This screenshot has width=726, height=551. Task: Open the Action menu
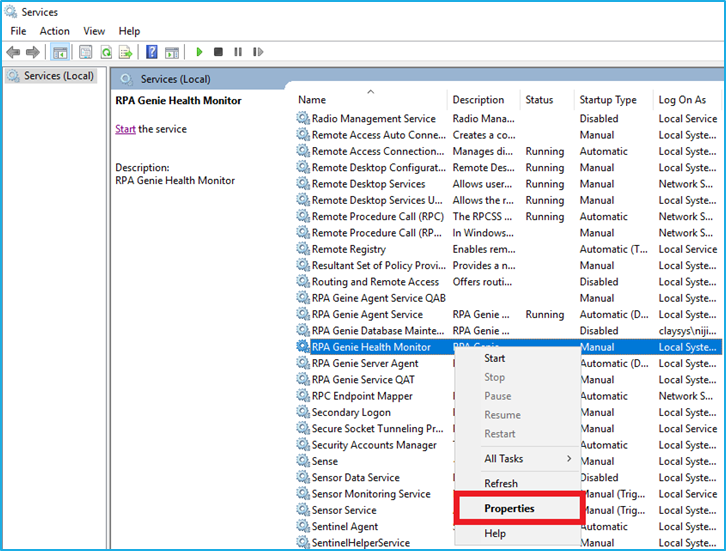pos(55,31)
